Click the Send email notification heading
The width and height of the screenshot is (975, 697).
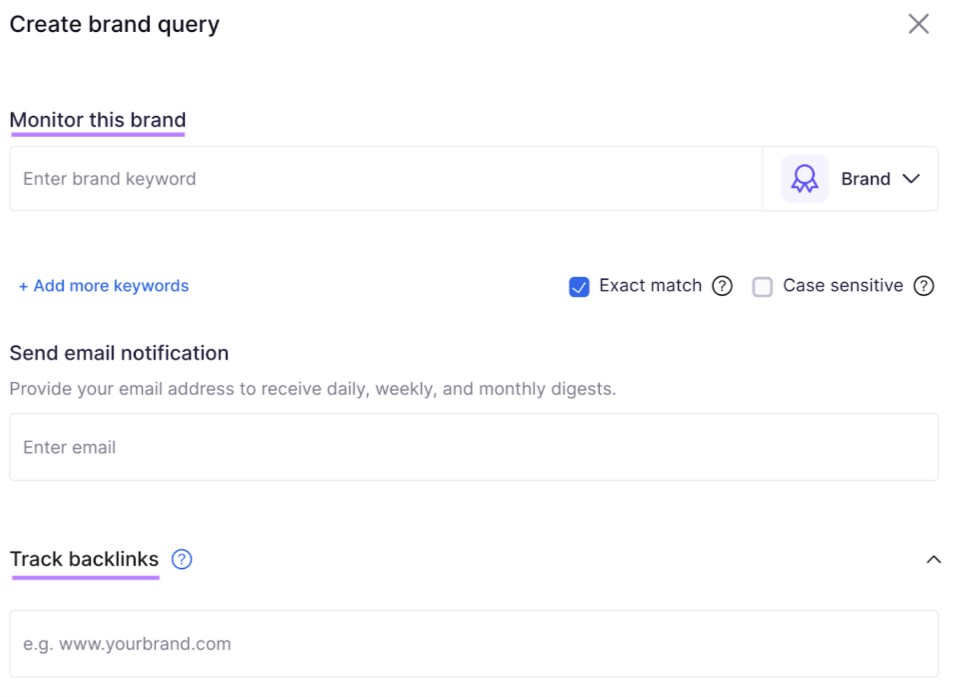(x=119, y=353)
